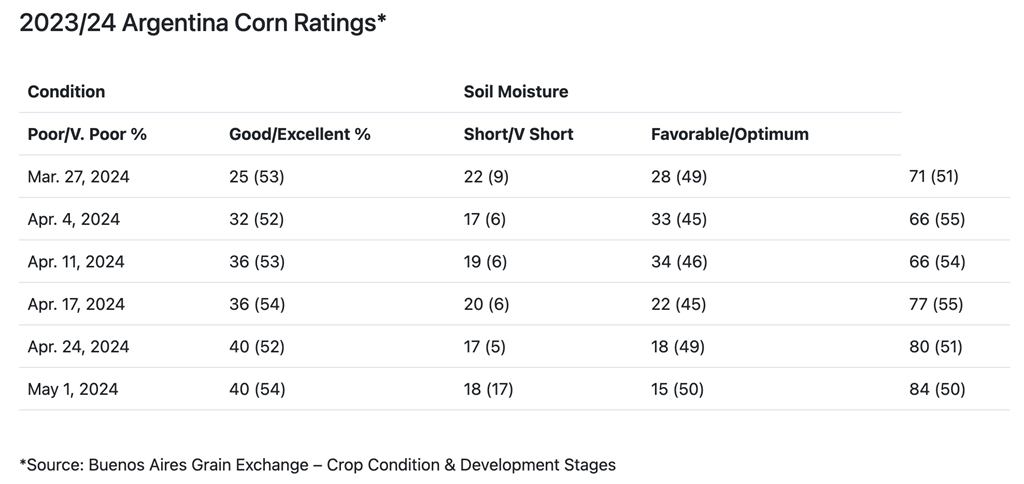This screenshot has height=484, width=1024.
Task: Select the "84 (50)" value cell
Action: click(x=936, y=389)
